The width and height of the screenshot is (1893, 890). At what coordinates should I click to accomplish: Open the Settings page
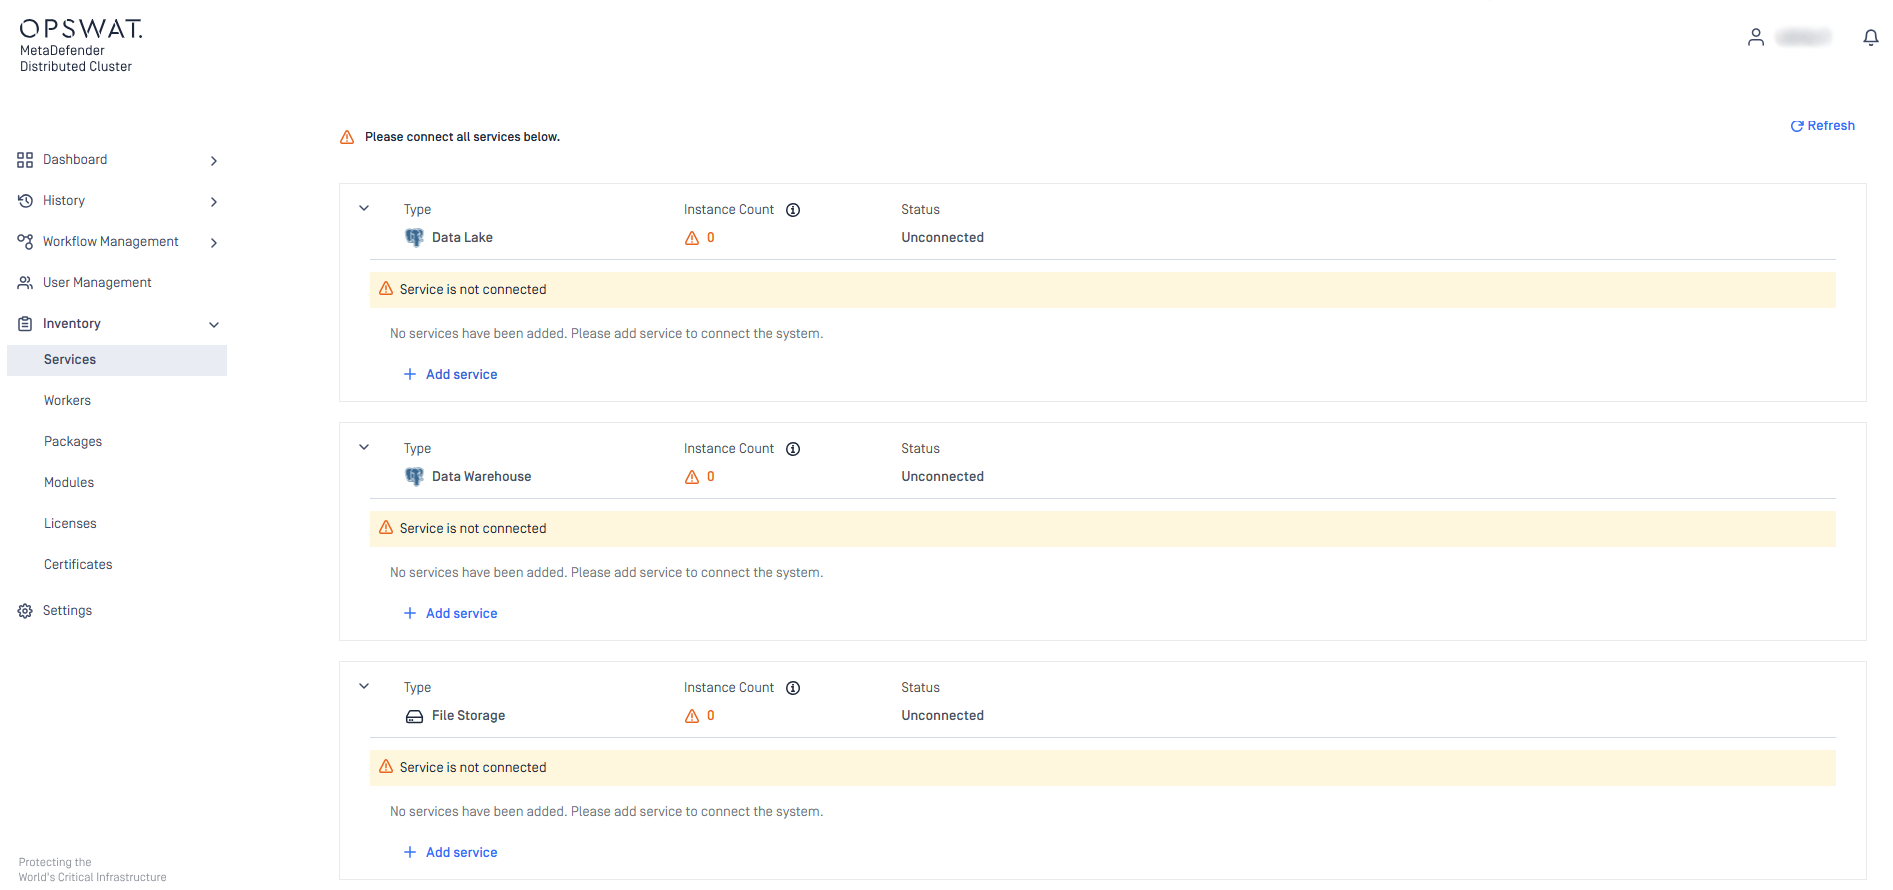(67, 611)
